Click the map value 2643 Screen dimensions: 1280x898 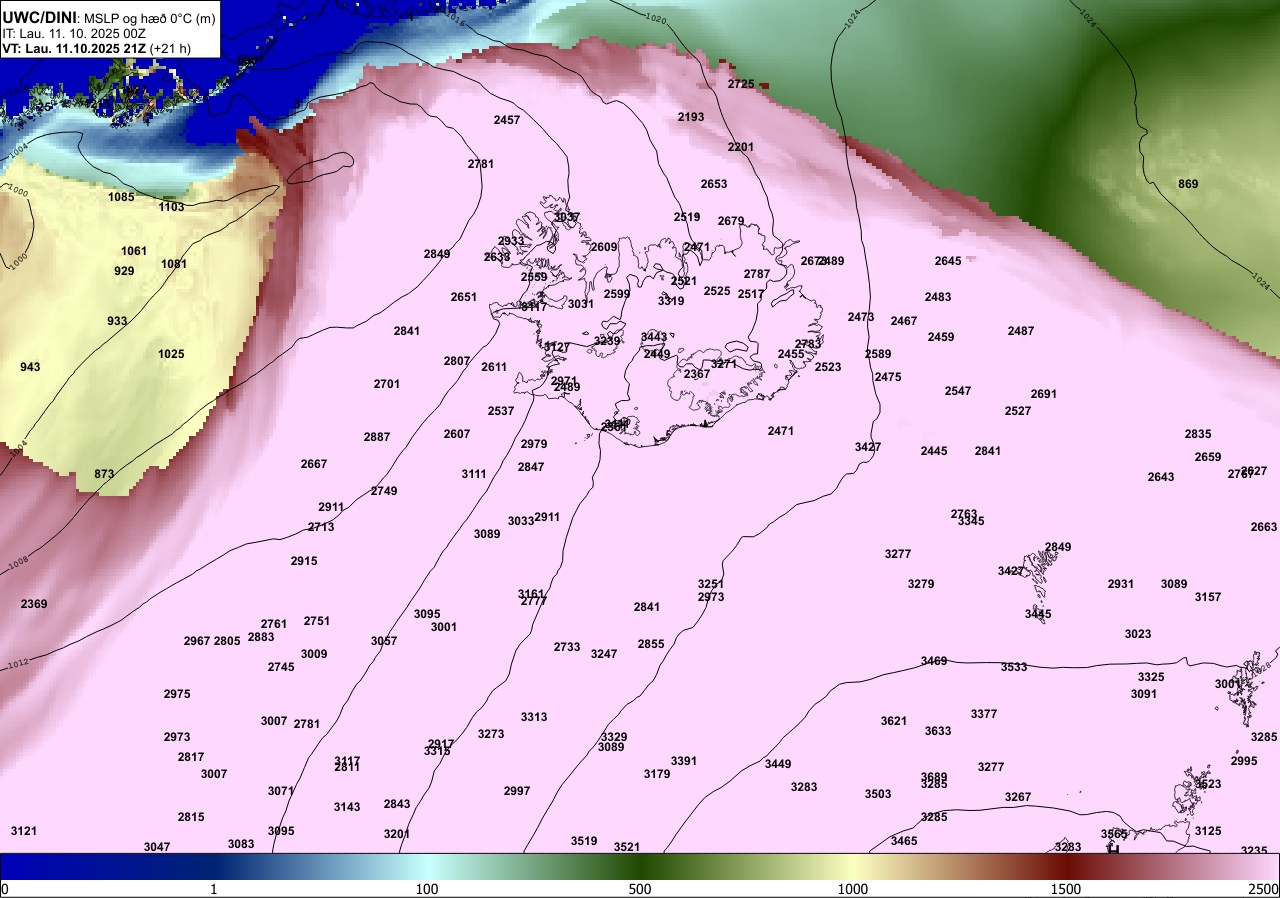coord(1161,477)
